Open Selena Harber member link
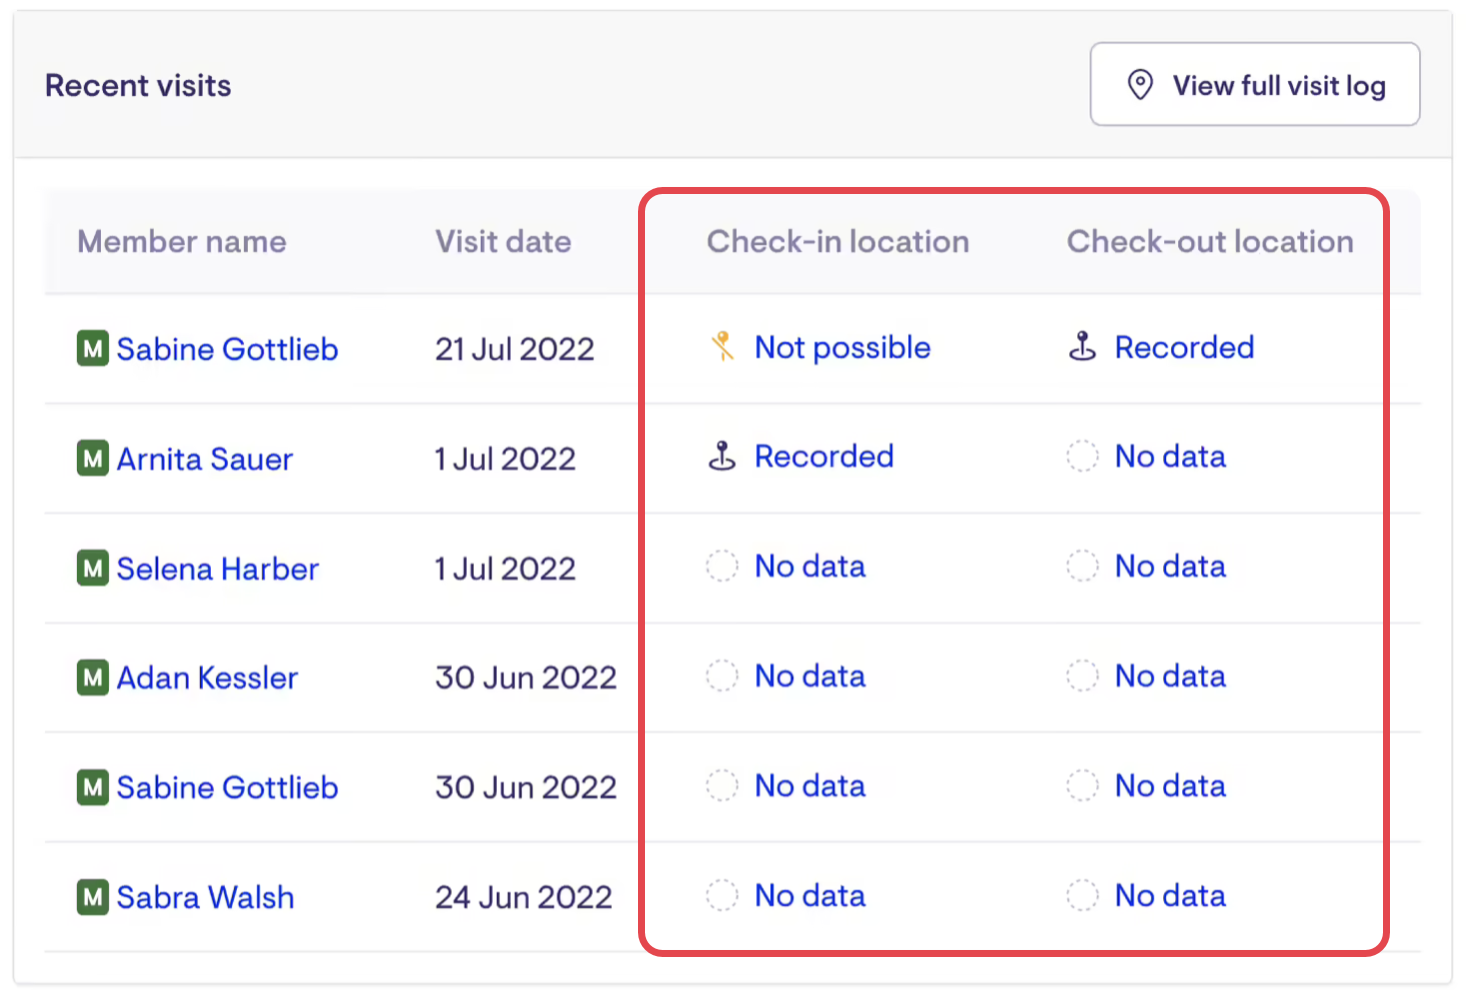This screenshot has height=998, width=1466. (x=218, y=569)
